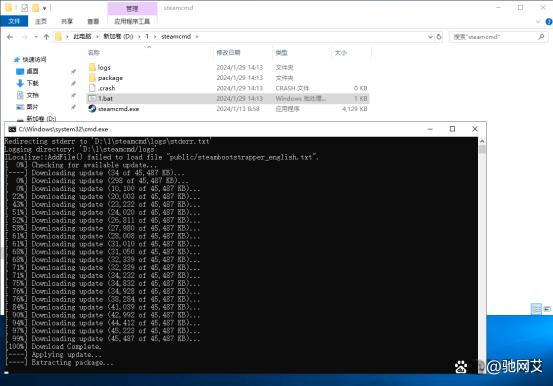553x386 pixels.
Task: Open 下载 in the navigation pane
Action: [x=32, y=83]
